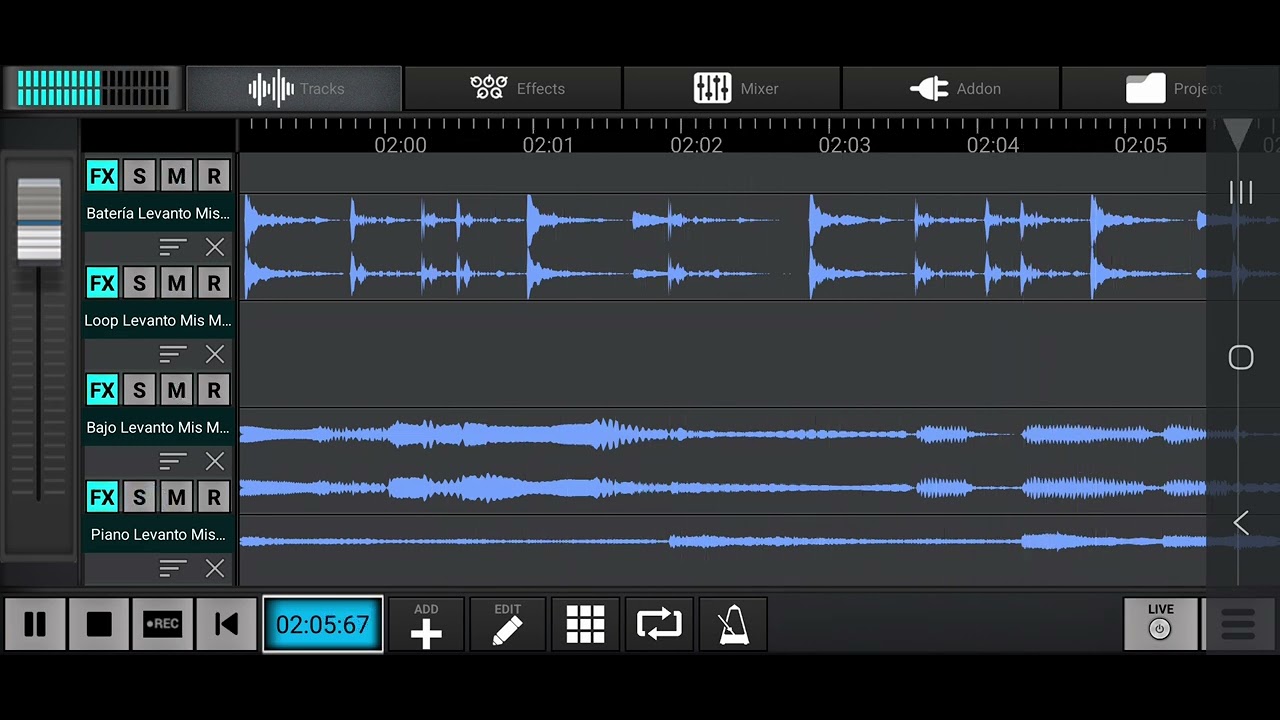Open the hamburger menu at bottom right

coord(1238,625)
